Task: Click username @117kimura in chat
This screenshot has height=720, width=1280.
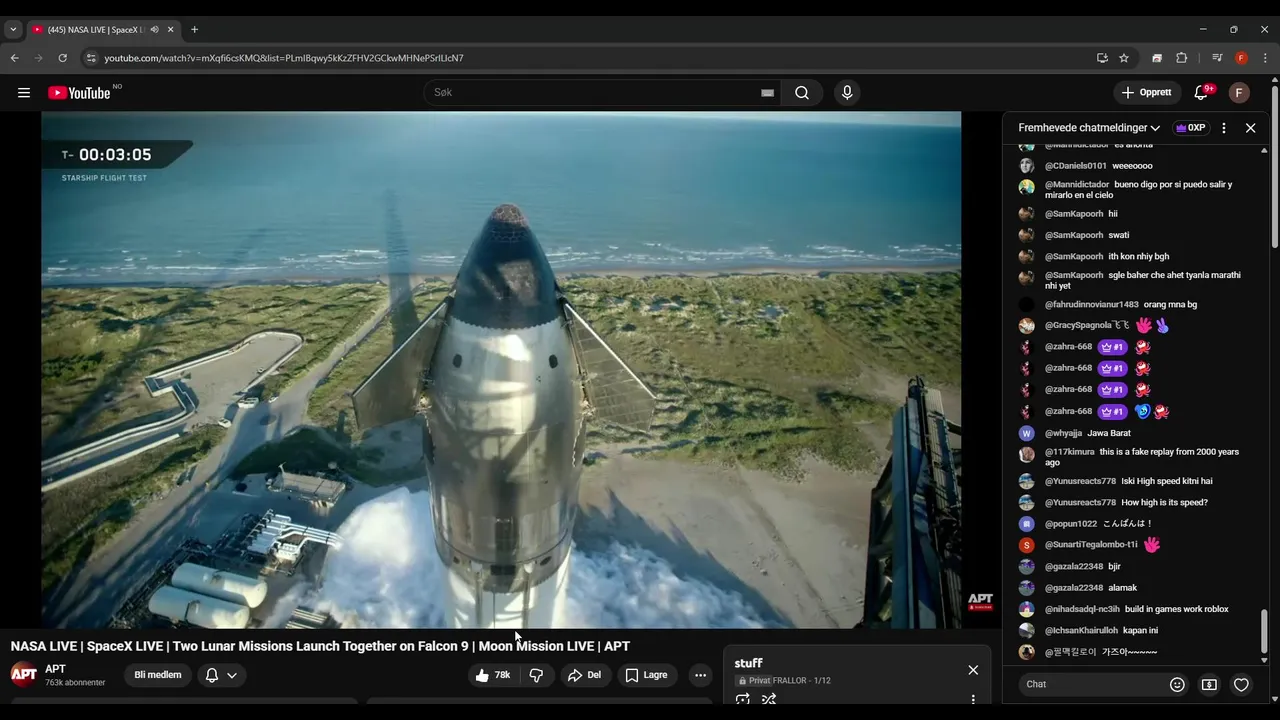Action: [x=1070, y=452]
